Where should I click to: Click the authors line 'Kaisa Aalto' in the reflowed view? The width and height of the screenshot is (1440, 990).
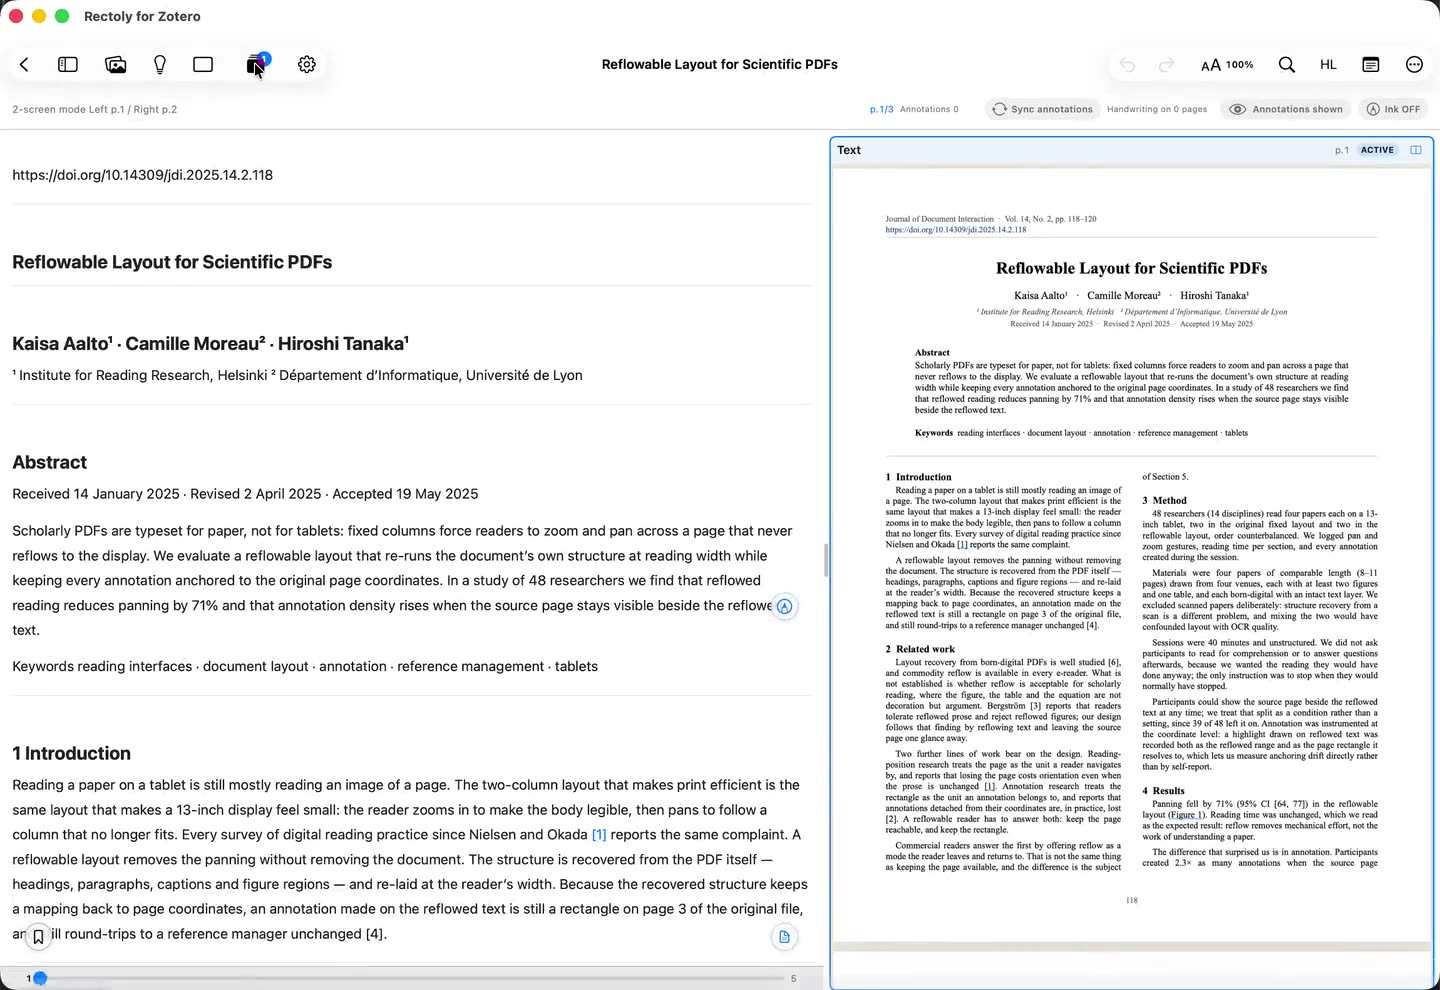pyautogui.click(x=211, y=344)
